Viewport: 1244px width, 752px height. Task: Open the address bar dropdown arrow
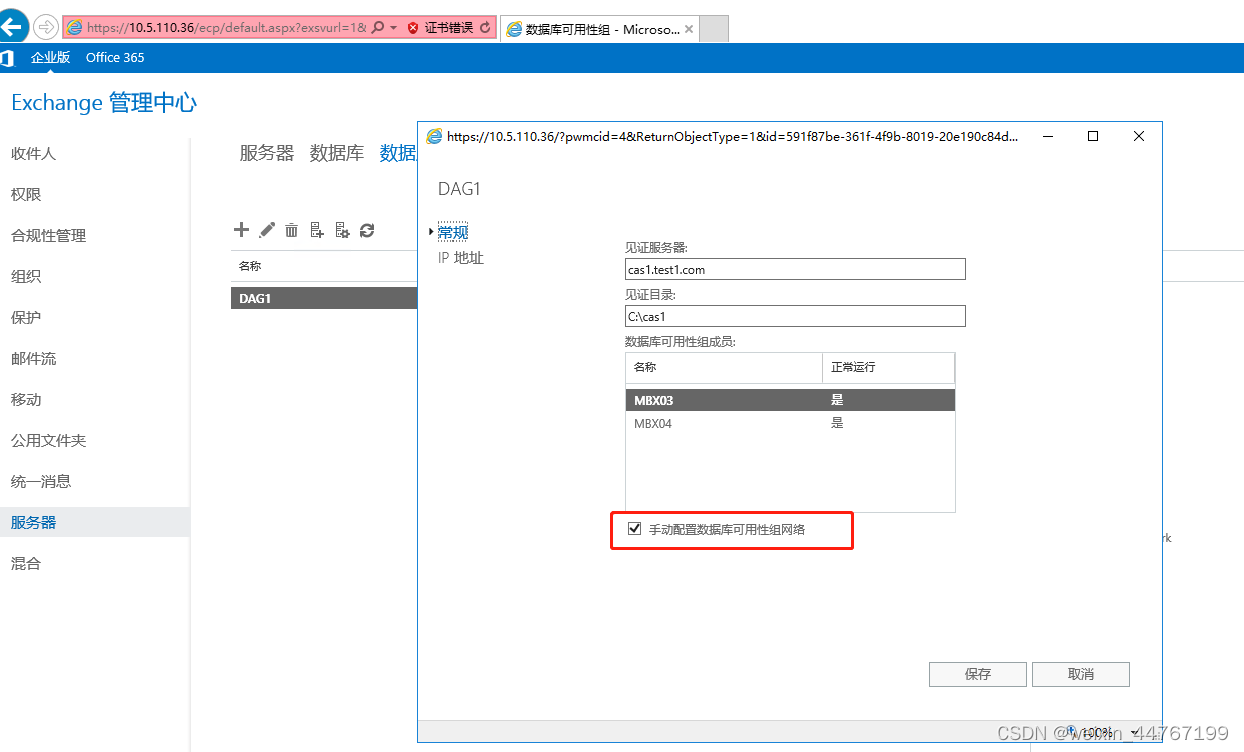pos(394,28)
